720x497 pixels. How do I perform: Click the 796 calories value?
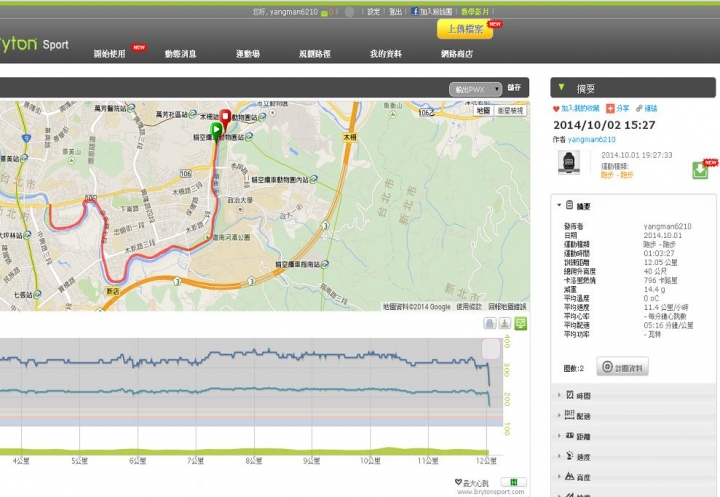(660, 280)
